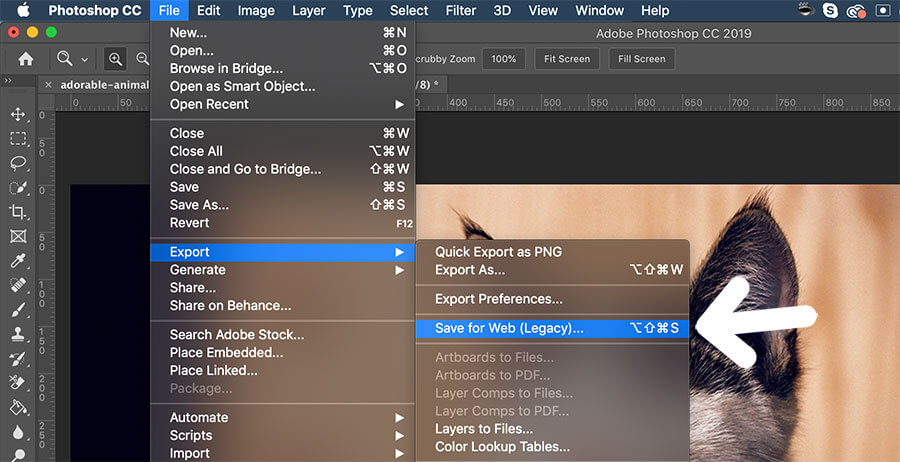
Task: Expand the Automate submenu
Action: point(399,418)
